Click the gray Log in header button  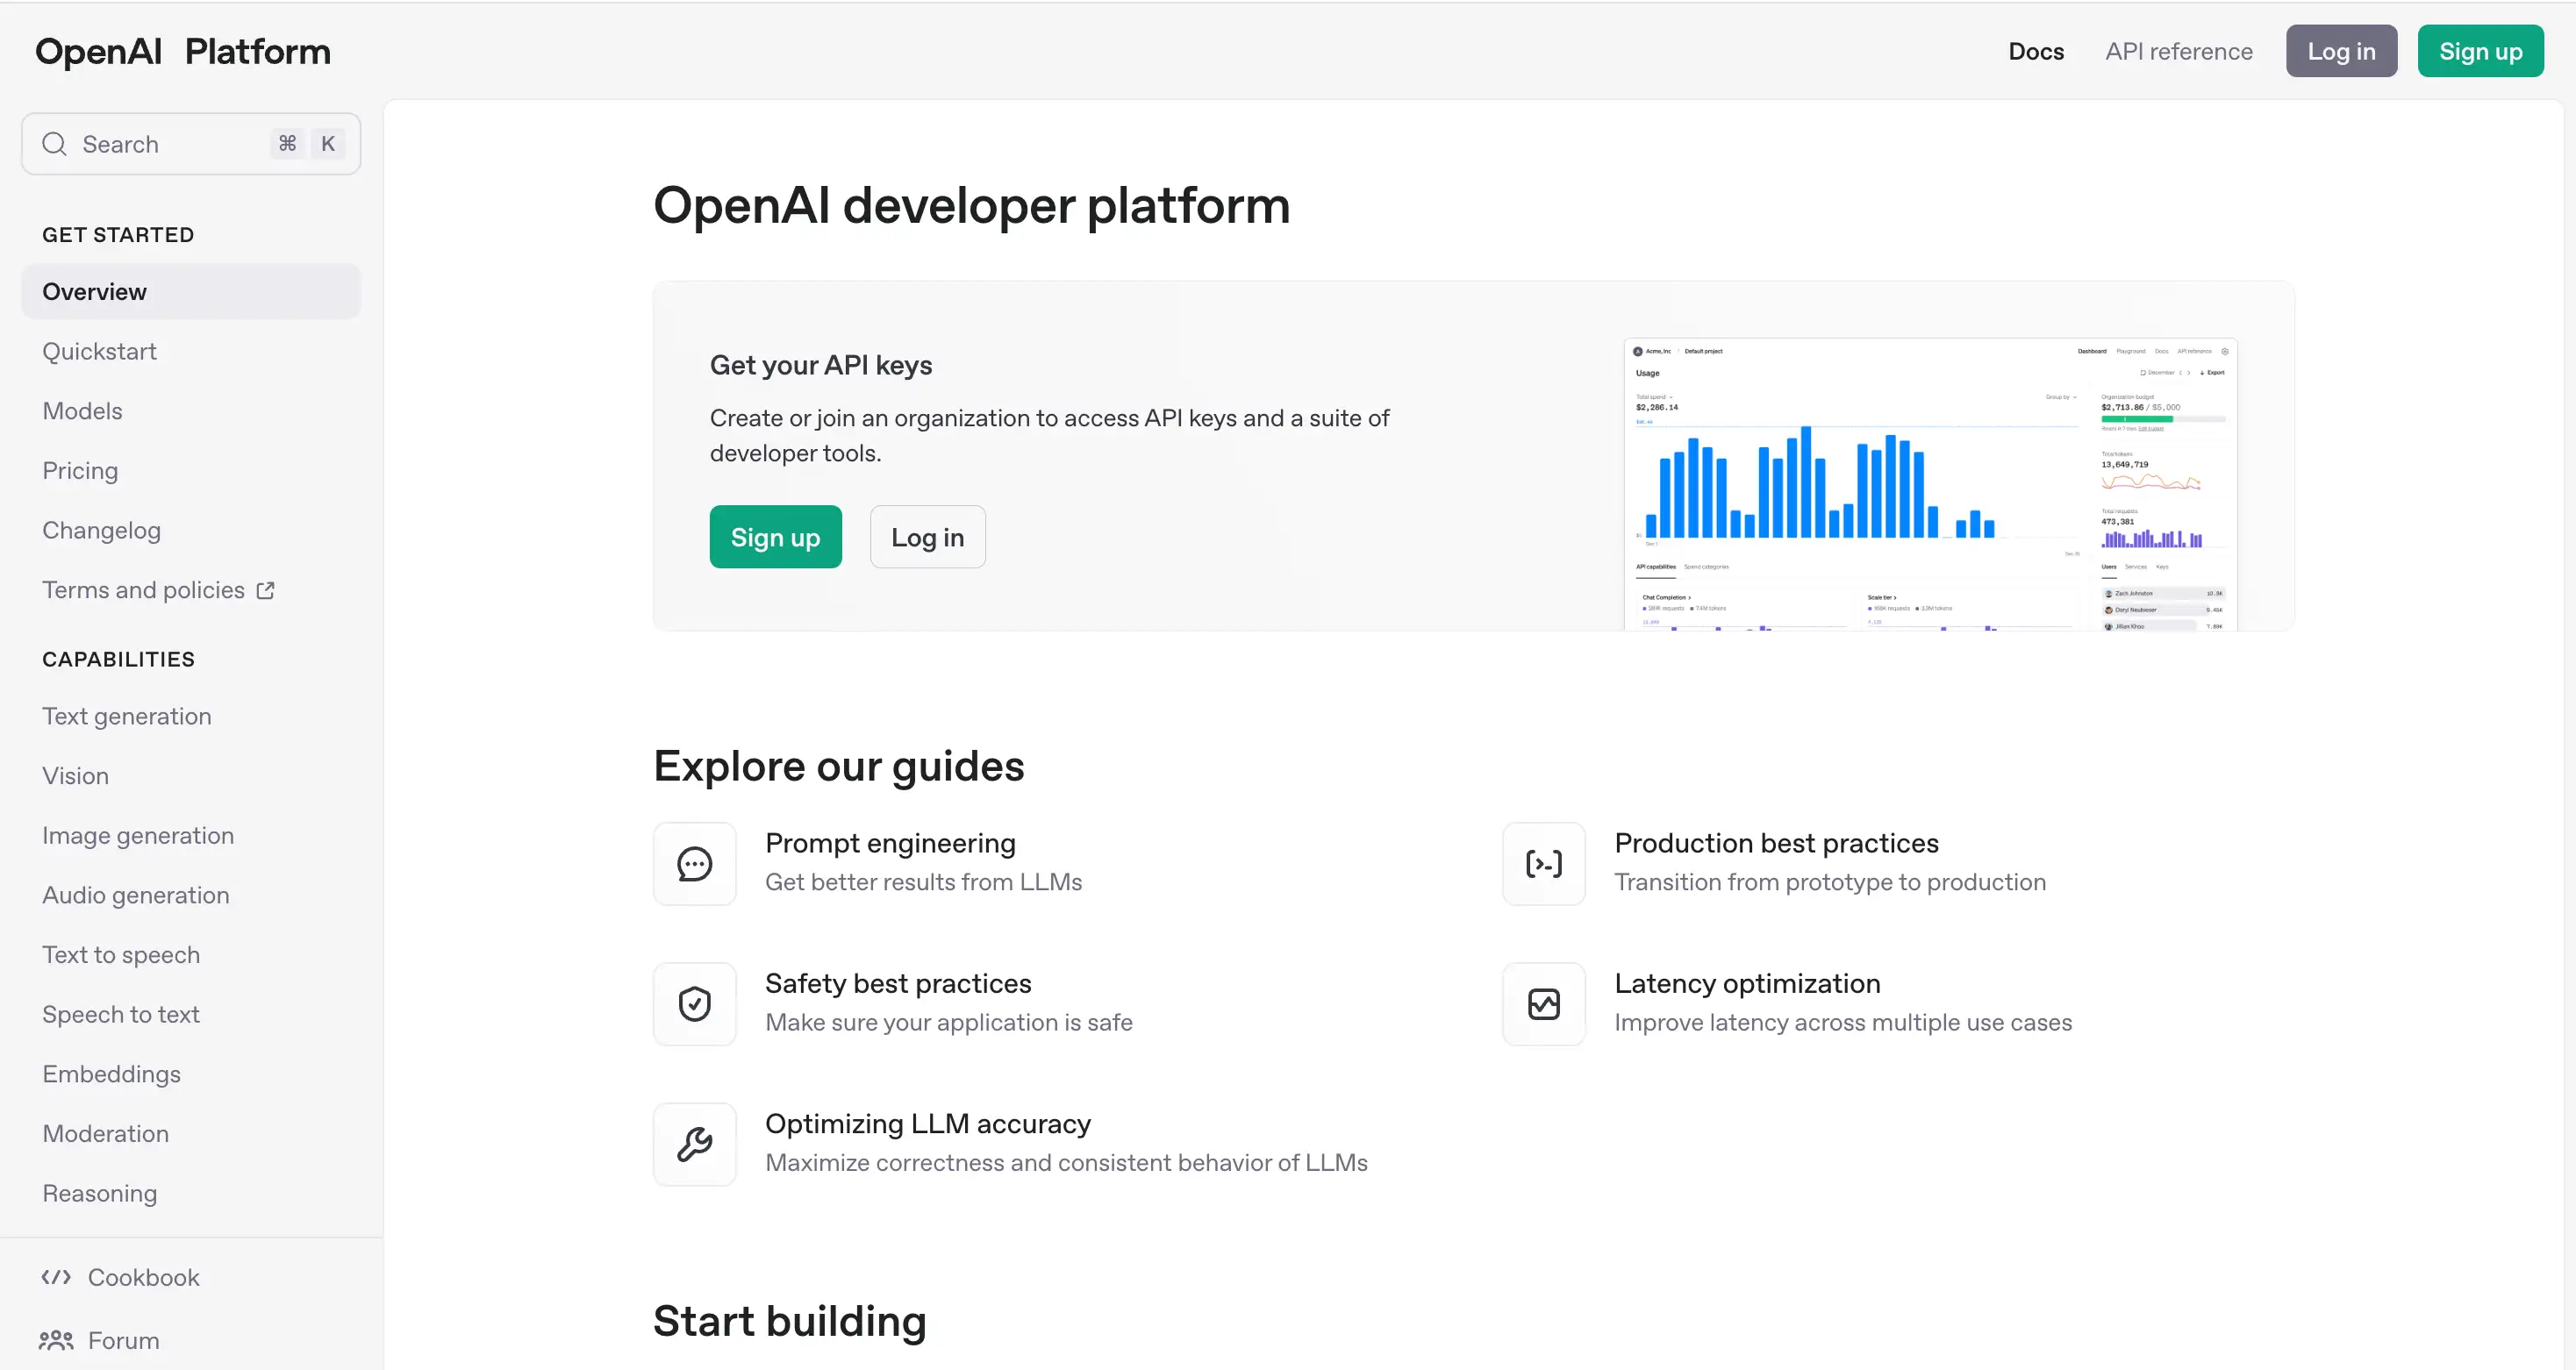point(2341,51)
